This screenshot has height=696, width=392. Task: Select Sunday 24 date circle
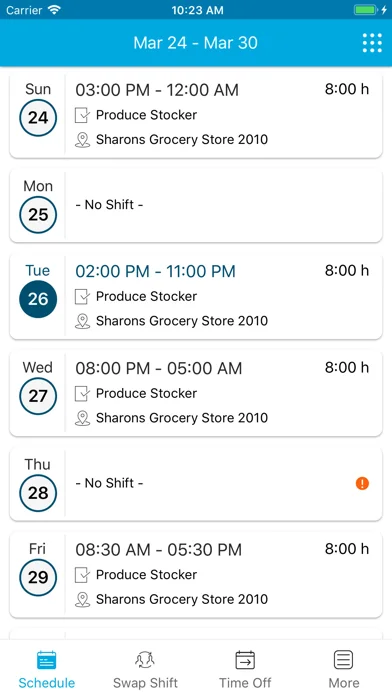[x=38, y=118]
